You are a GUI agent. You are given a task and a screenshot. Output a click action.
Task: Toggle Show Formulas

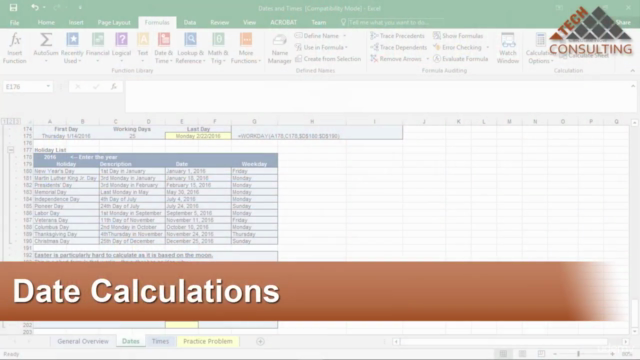pos(458,36)
